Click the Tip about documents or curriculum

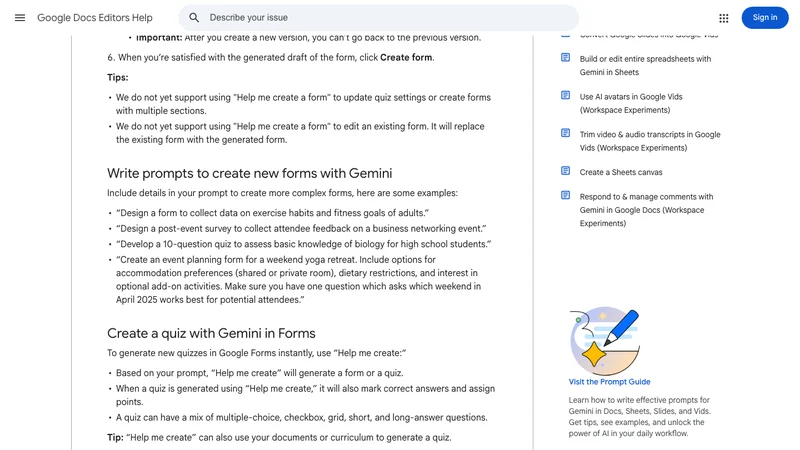(279, 437)
